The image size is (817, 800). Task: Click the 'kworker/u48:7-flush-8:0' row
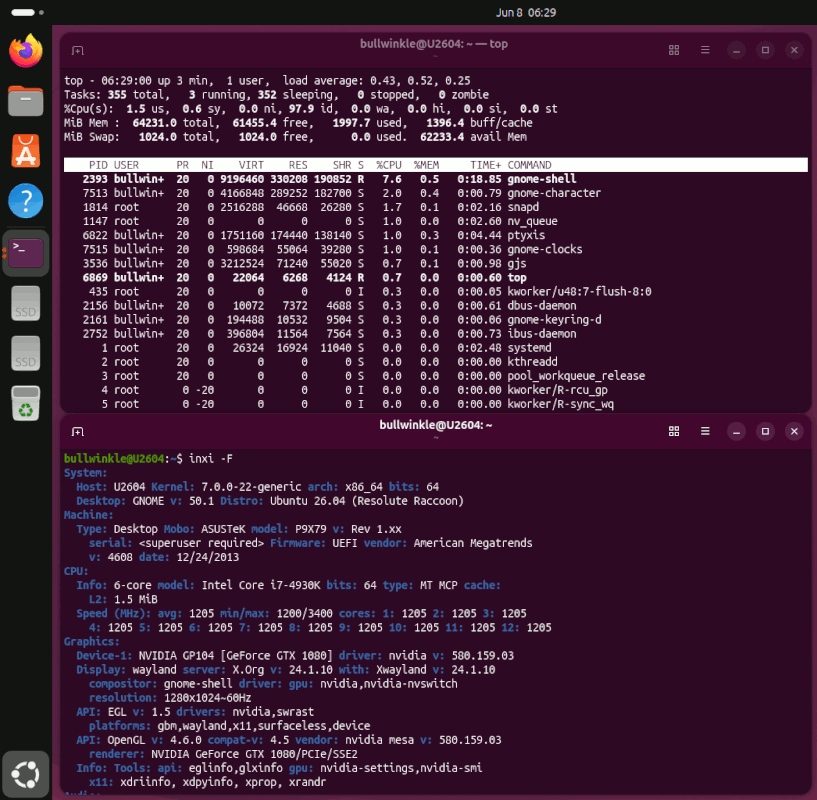(436, 291)
